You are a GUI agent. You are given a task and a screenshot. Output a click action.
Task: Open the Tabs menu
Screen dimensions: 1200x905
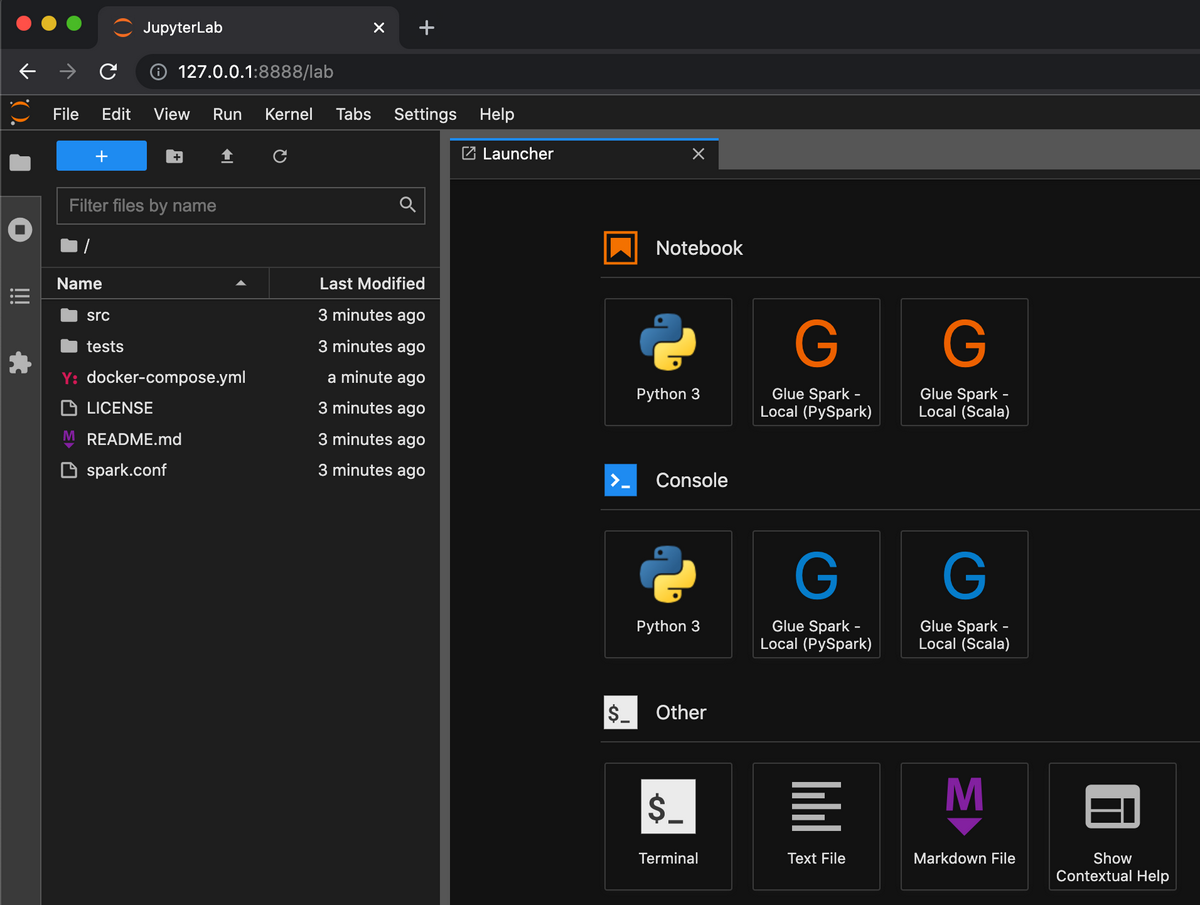[353, 114]
